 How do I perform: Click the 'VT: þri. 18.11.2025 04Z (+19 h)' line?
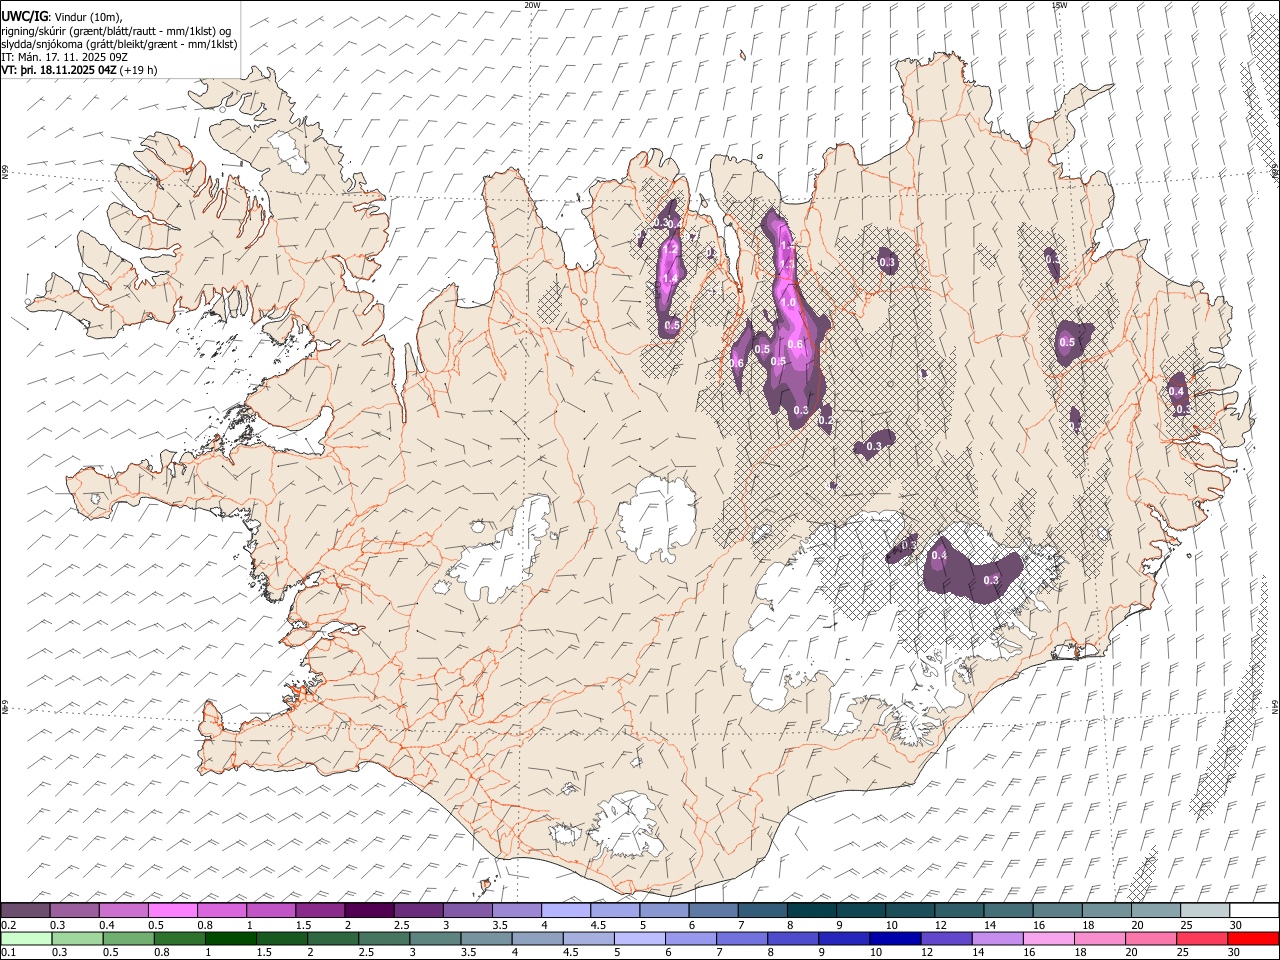pyautogui.click(x=79, y=70)
